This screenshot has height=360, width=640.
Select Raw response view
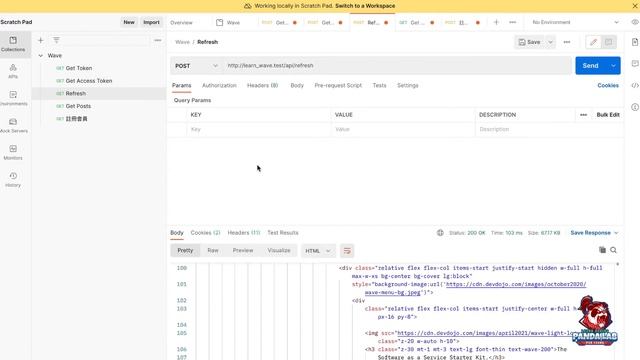pos(213,250)
